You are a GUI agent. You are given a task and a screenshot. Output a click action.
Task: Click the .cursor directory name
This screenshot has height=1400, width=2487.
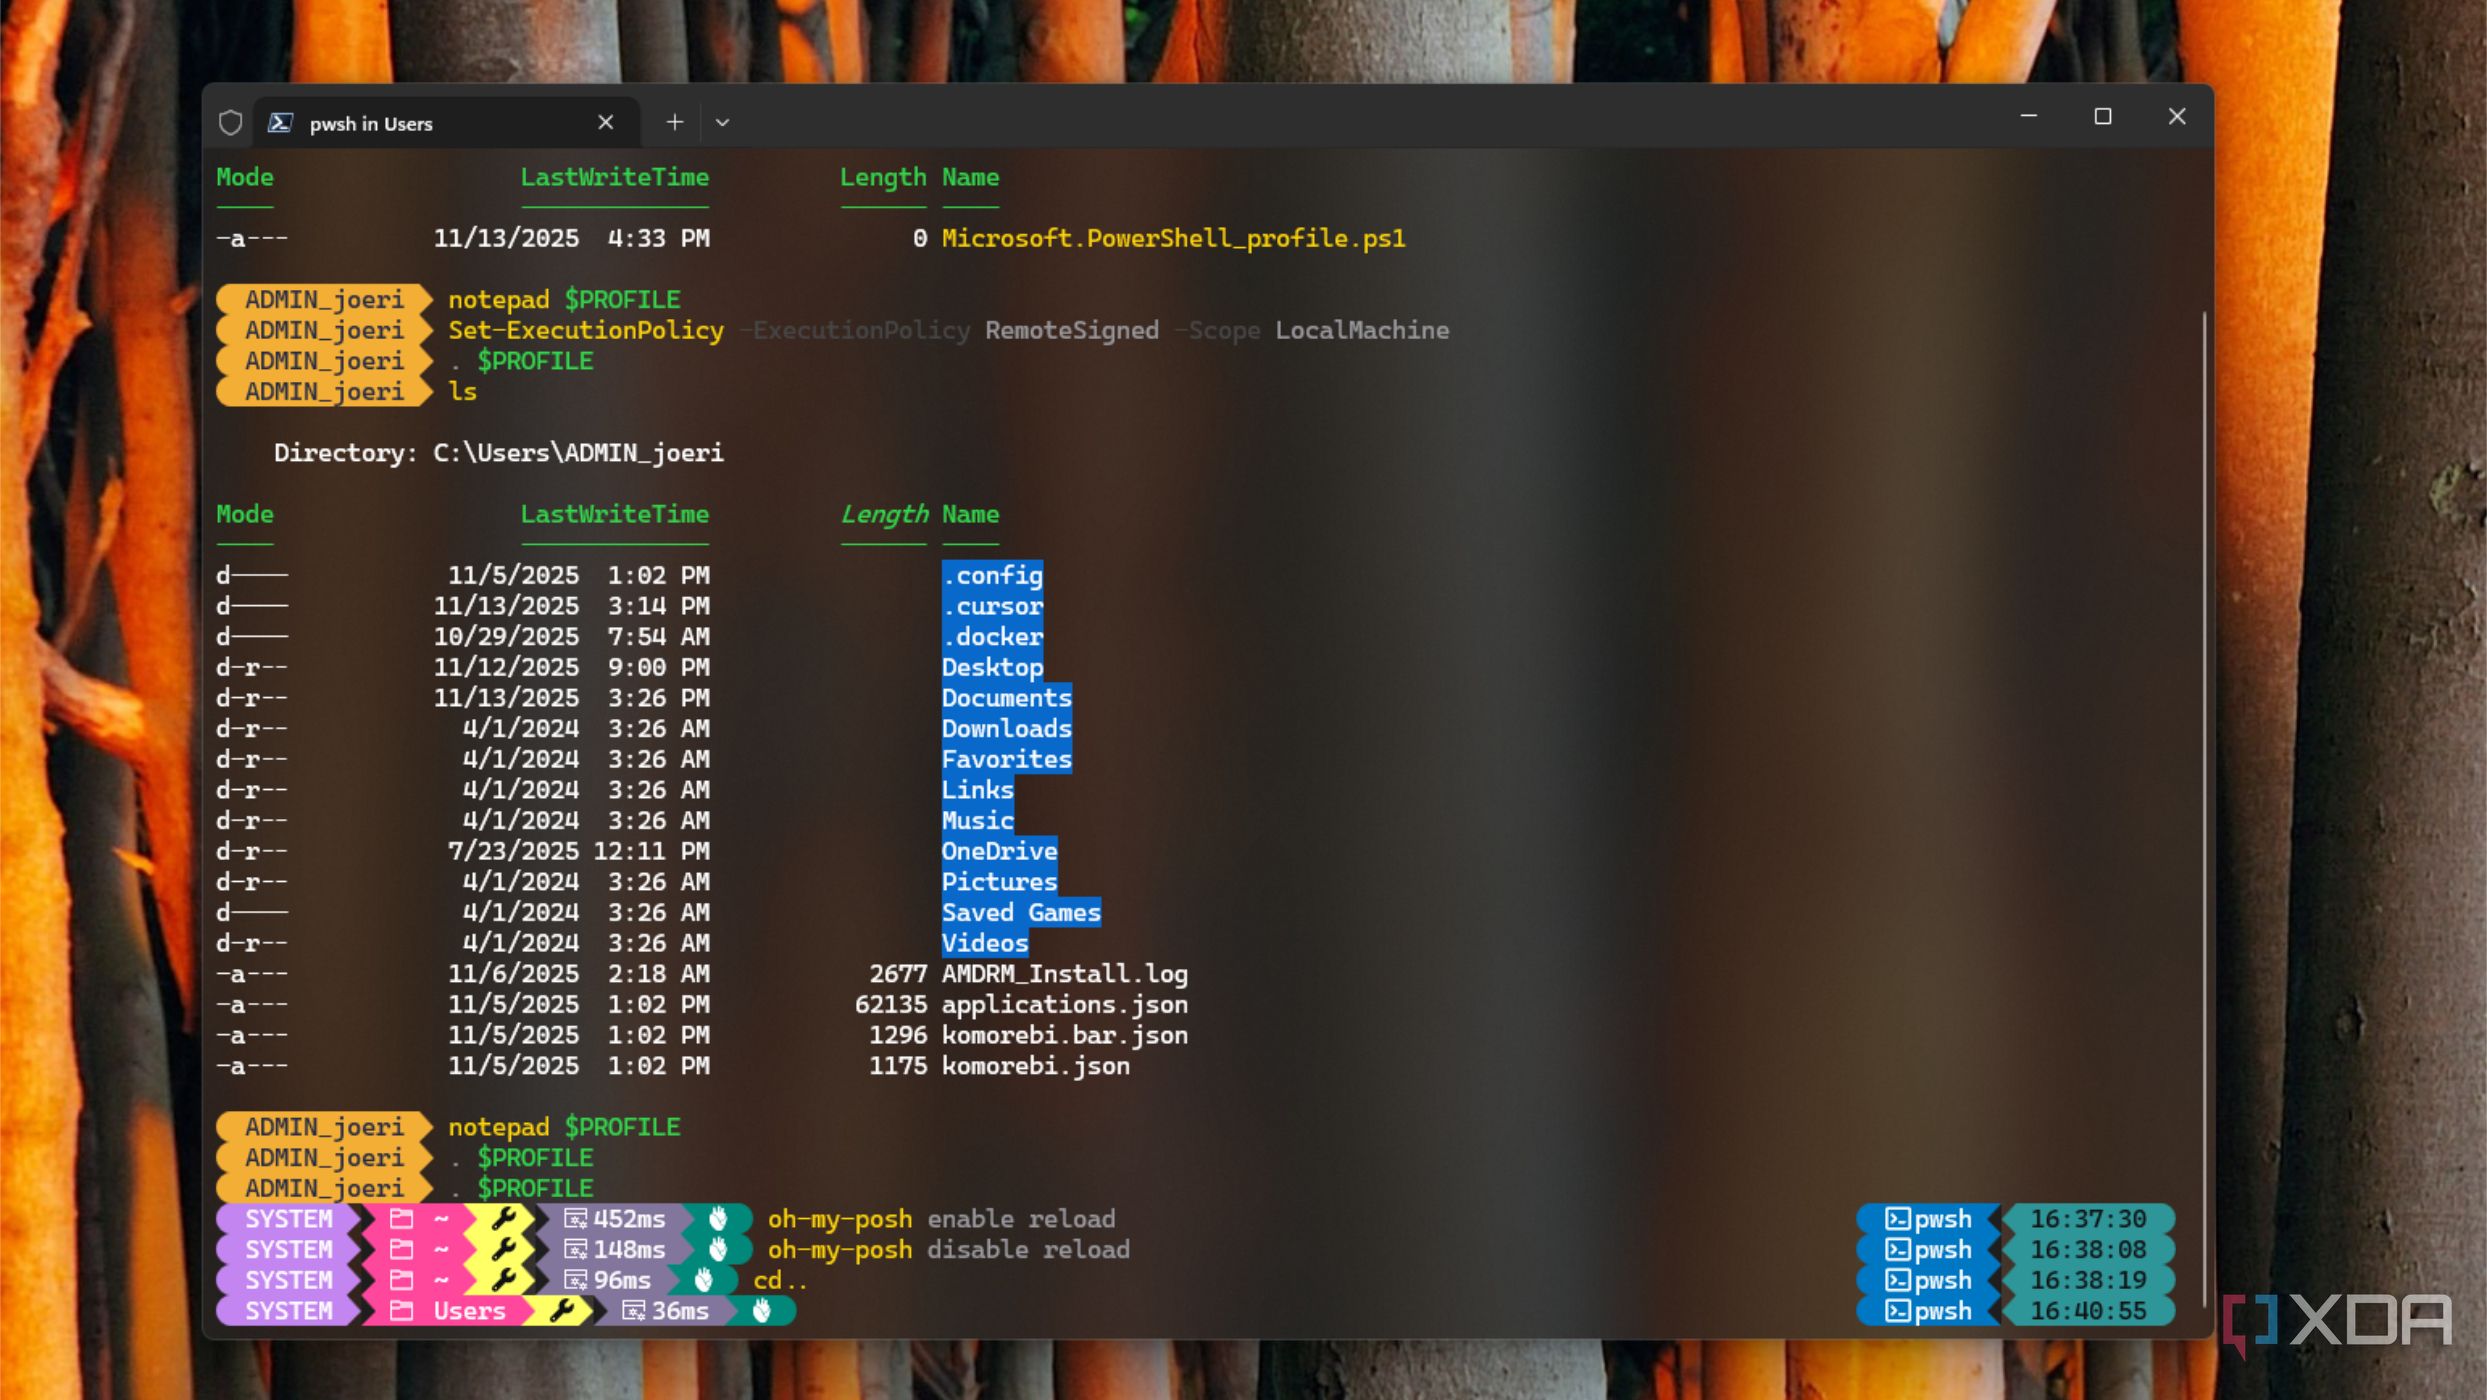[x=992, y=607]
